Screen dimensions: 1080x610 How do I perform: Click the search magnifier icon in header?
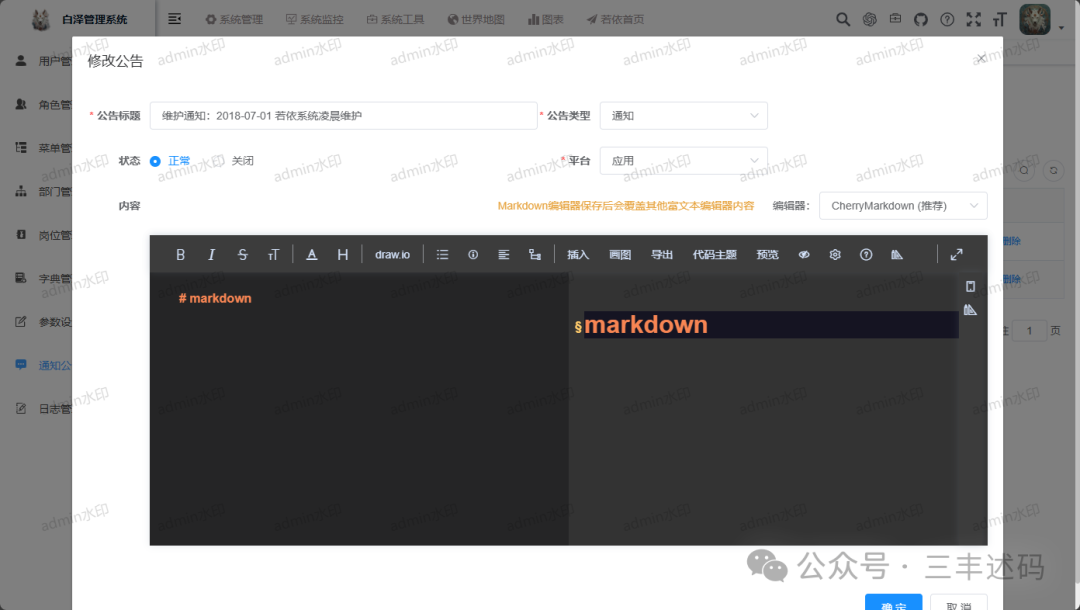click(843, 19)
